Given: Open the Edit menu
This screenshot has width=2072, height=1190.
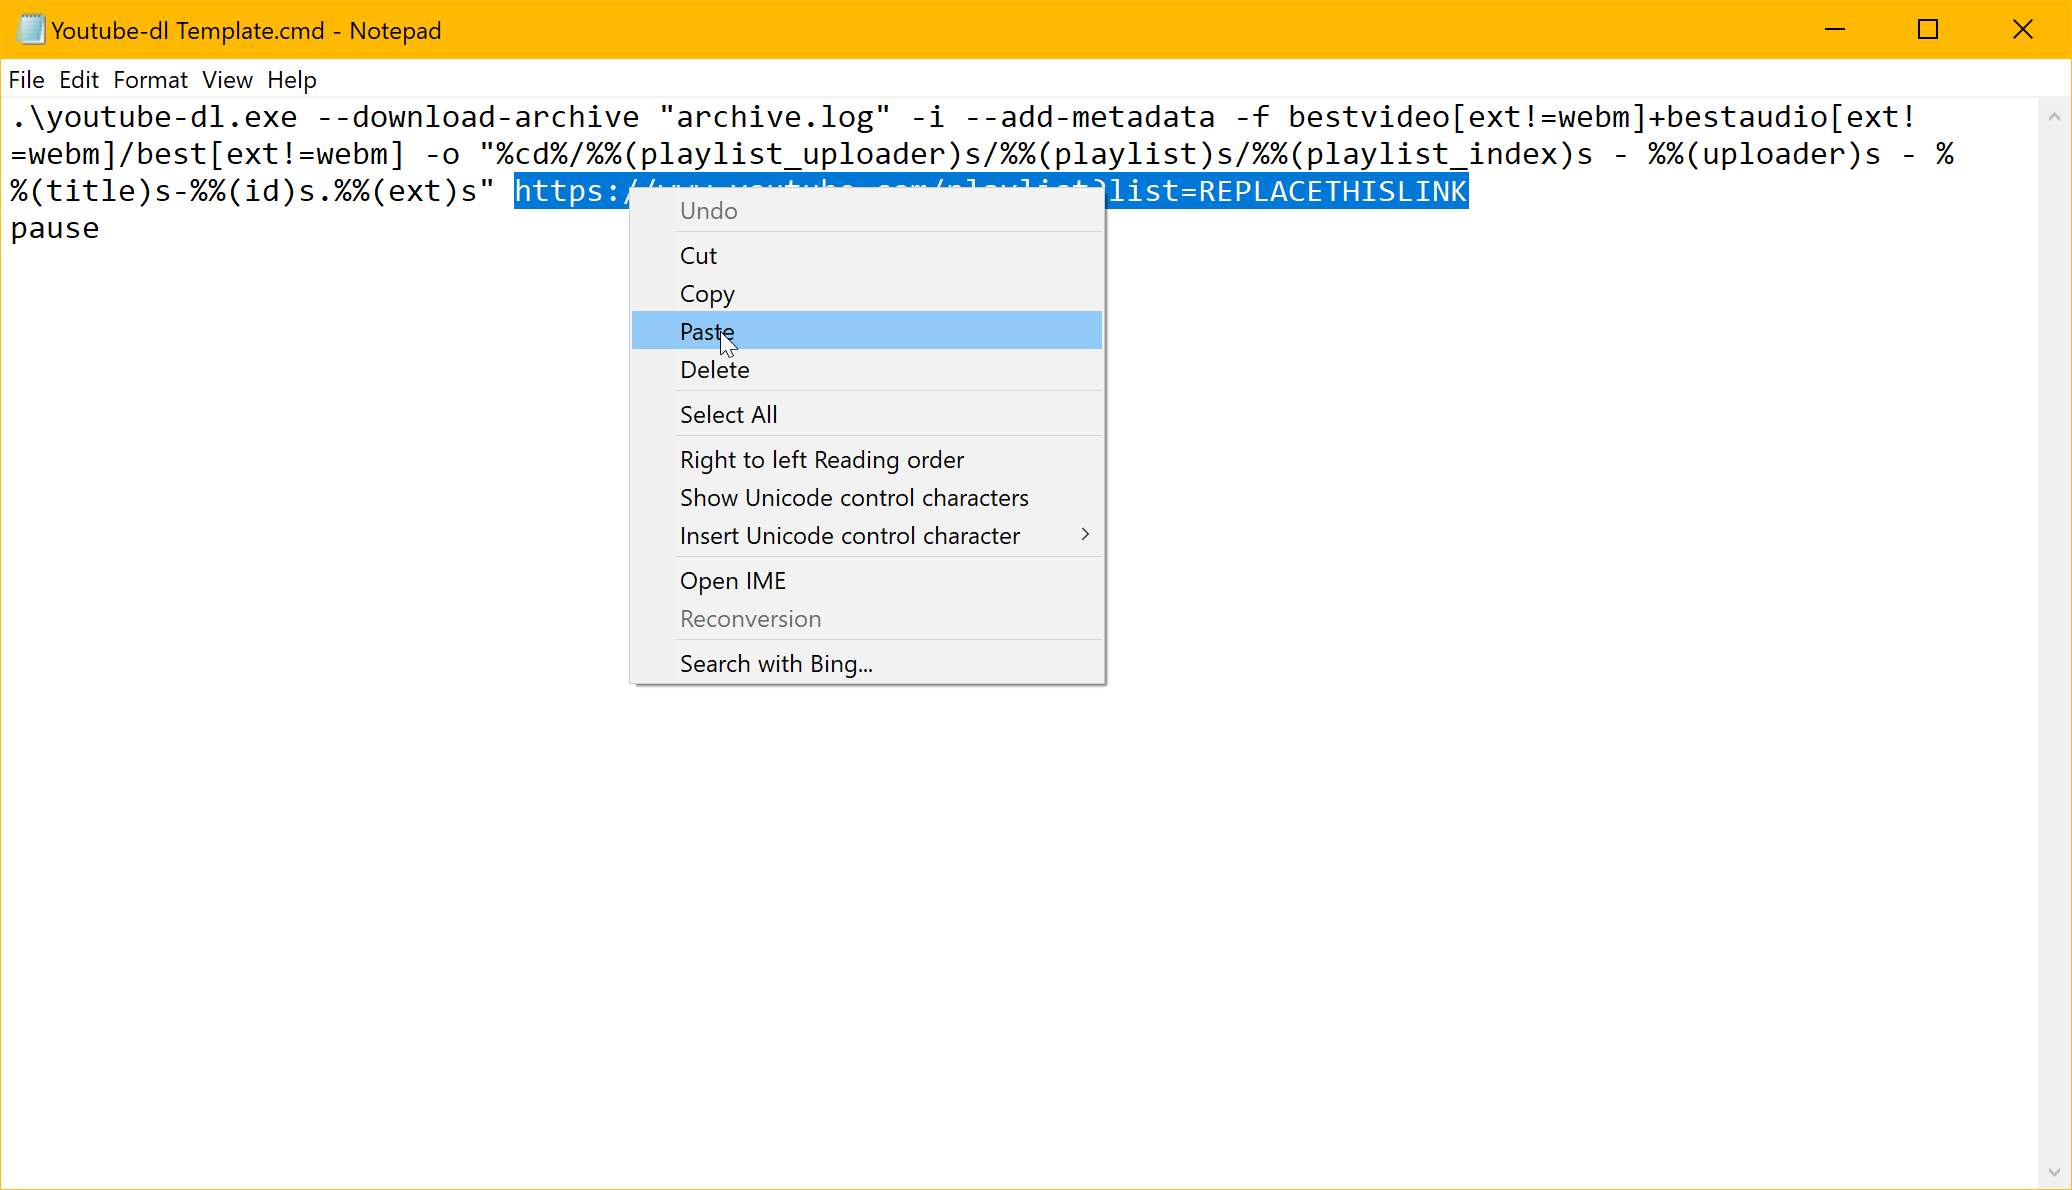Looking at the screenshot, I should pos(79,80).
